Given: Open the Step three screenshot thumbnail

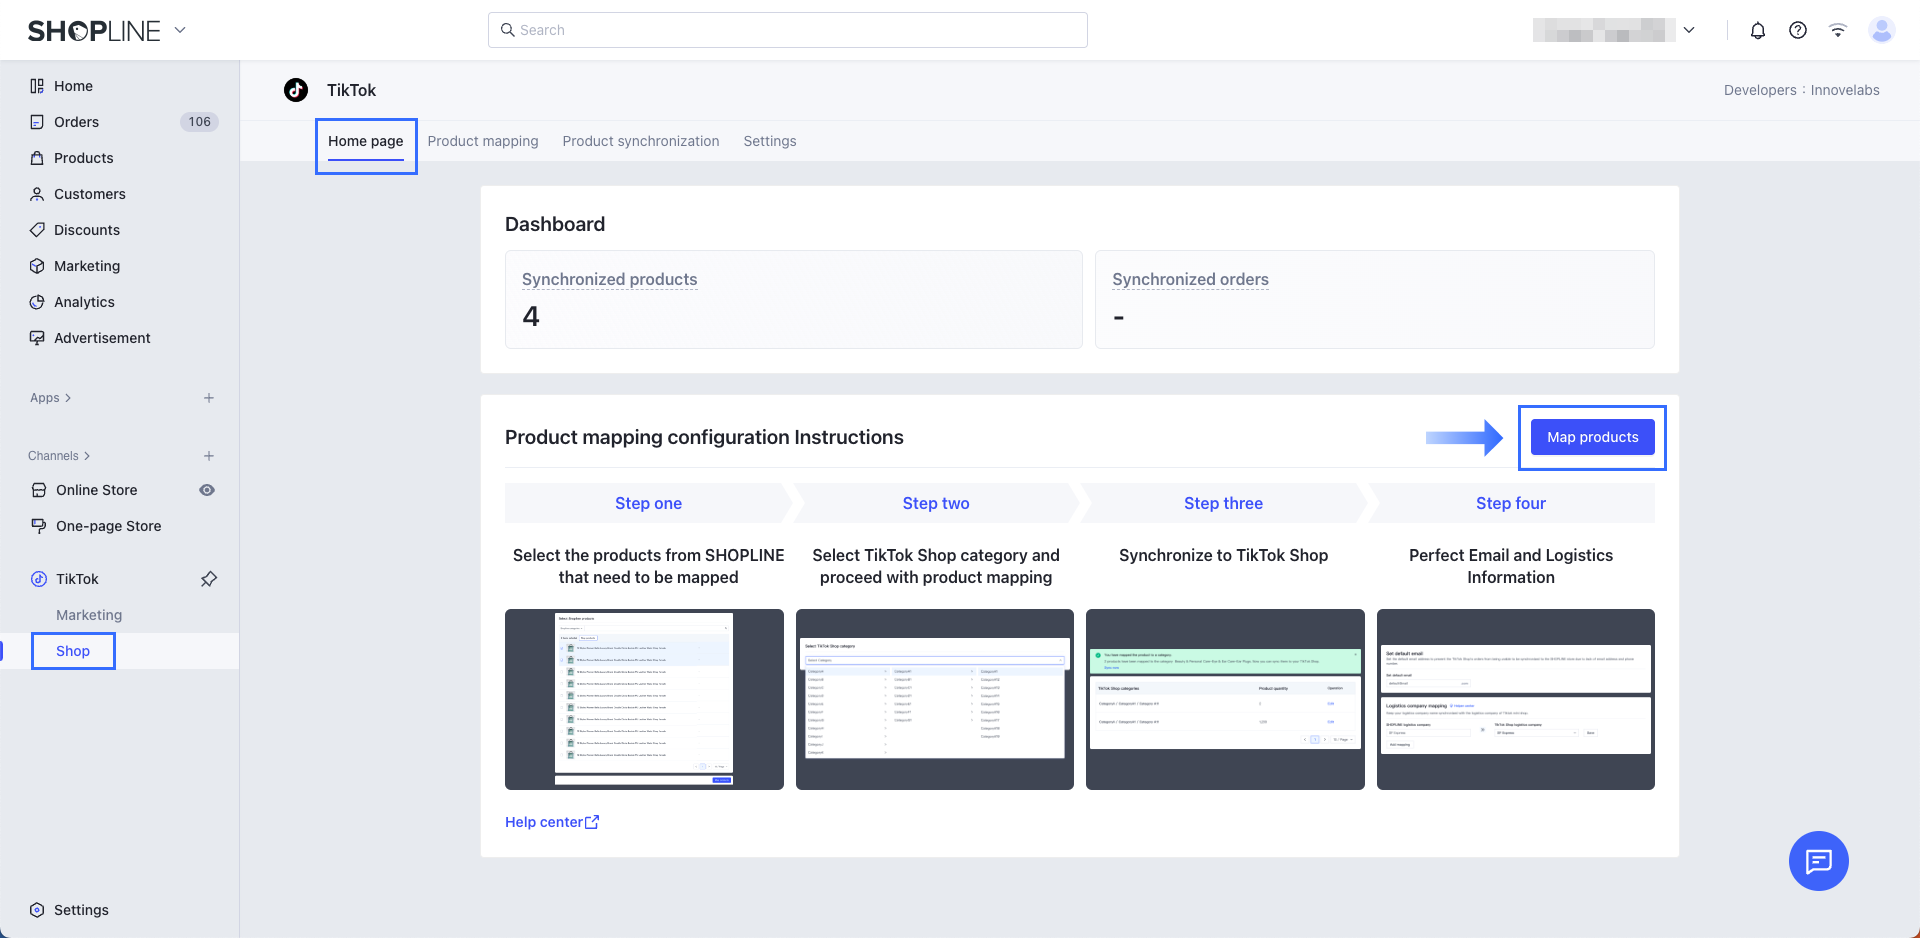Looking at the screenshot, I should 1225,699.
